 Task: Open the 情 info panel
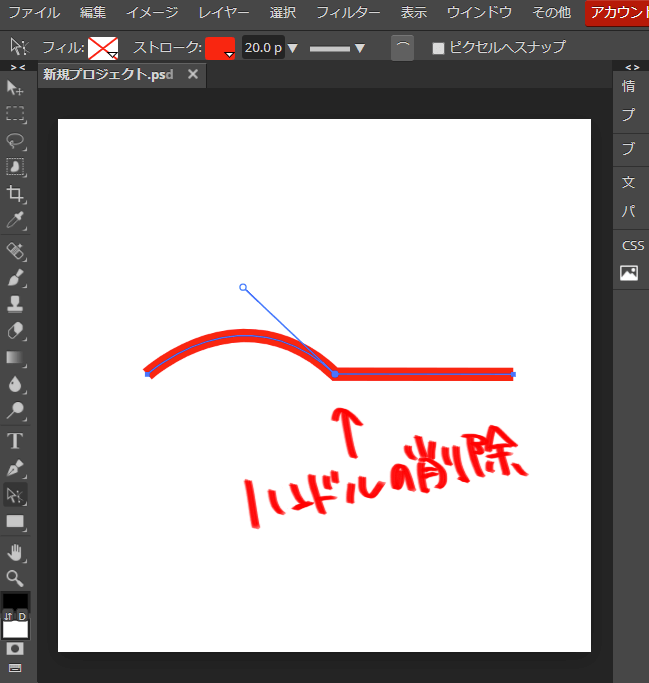629,86
